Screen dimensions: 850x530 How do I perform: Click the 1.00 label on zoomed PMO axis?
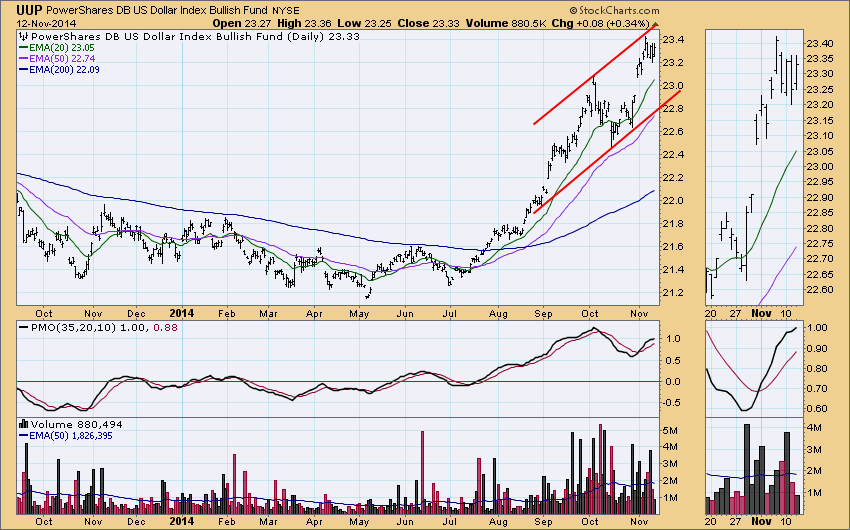[818, 327]
